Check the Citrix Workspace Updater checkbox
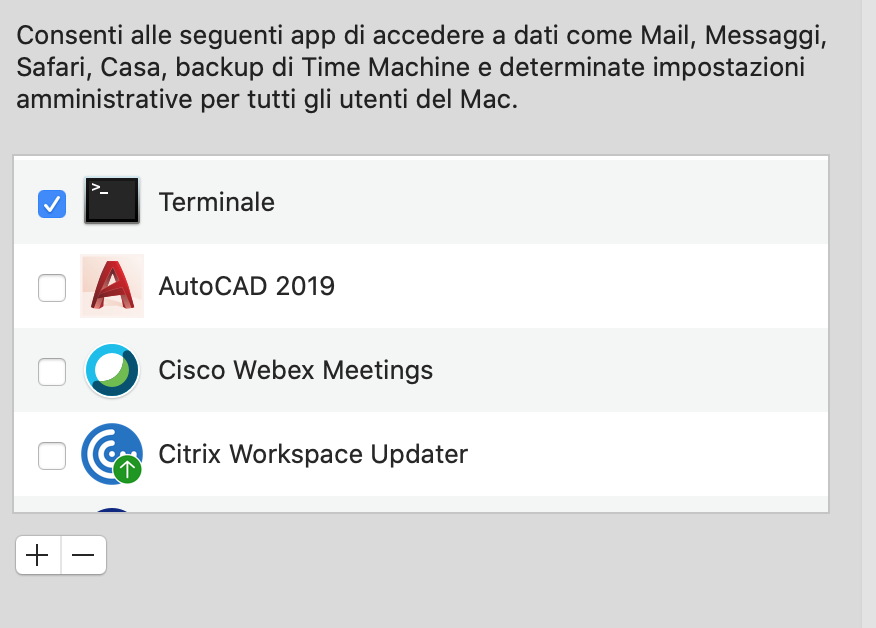Image resolution: width=876 pixels, height=628 pixels. (52, 456)
